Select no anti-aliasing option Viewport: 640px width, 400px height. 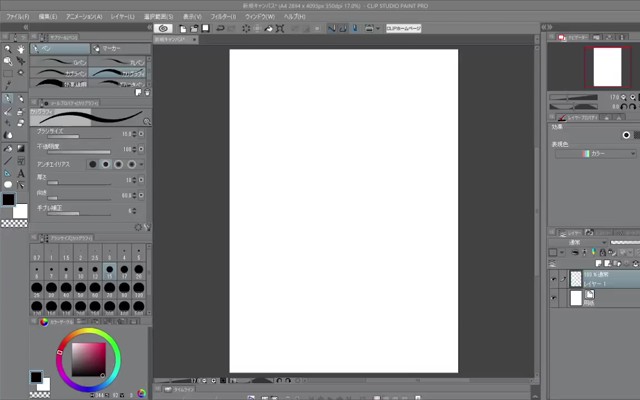93,164
